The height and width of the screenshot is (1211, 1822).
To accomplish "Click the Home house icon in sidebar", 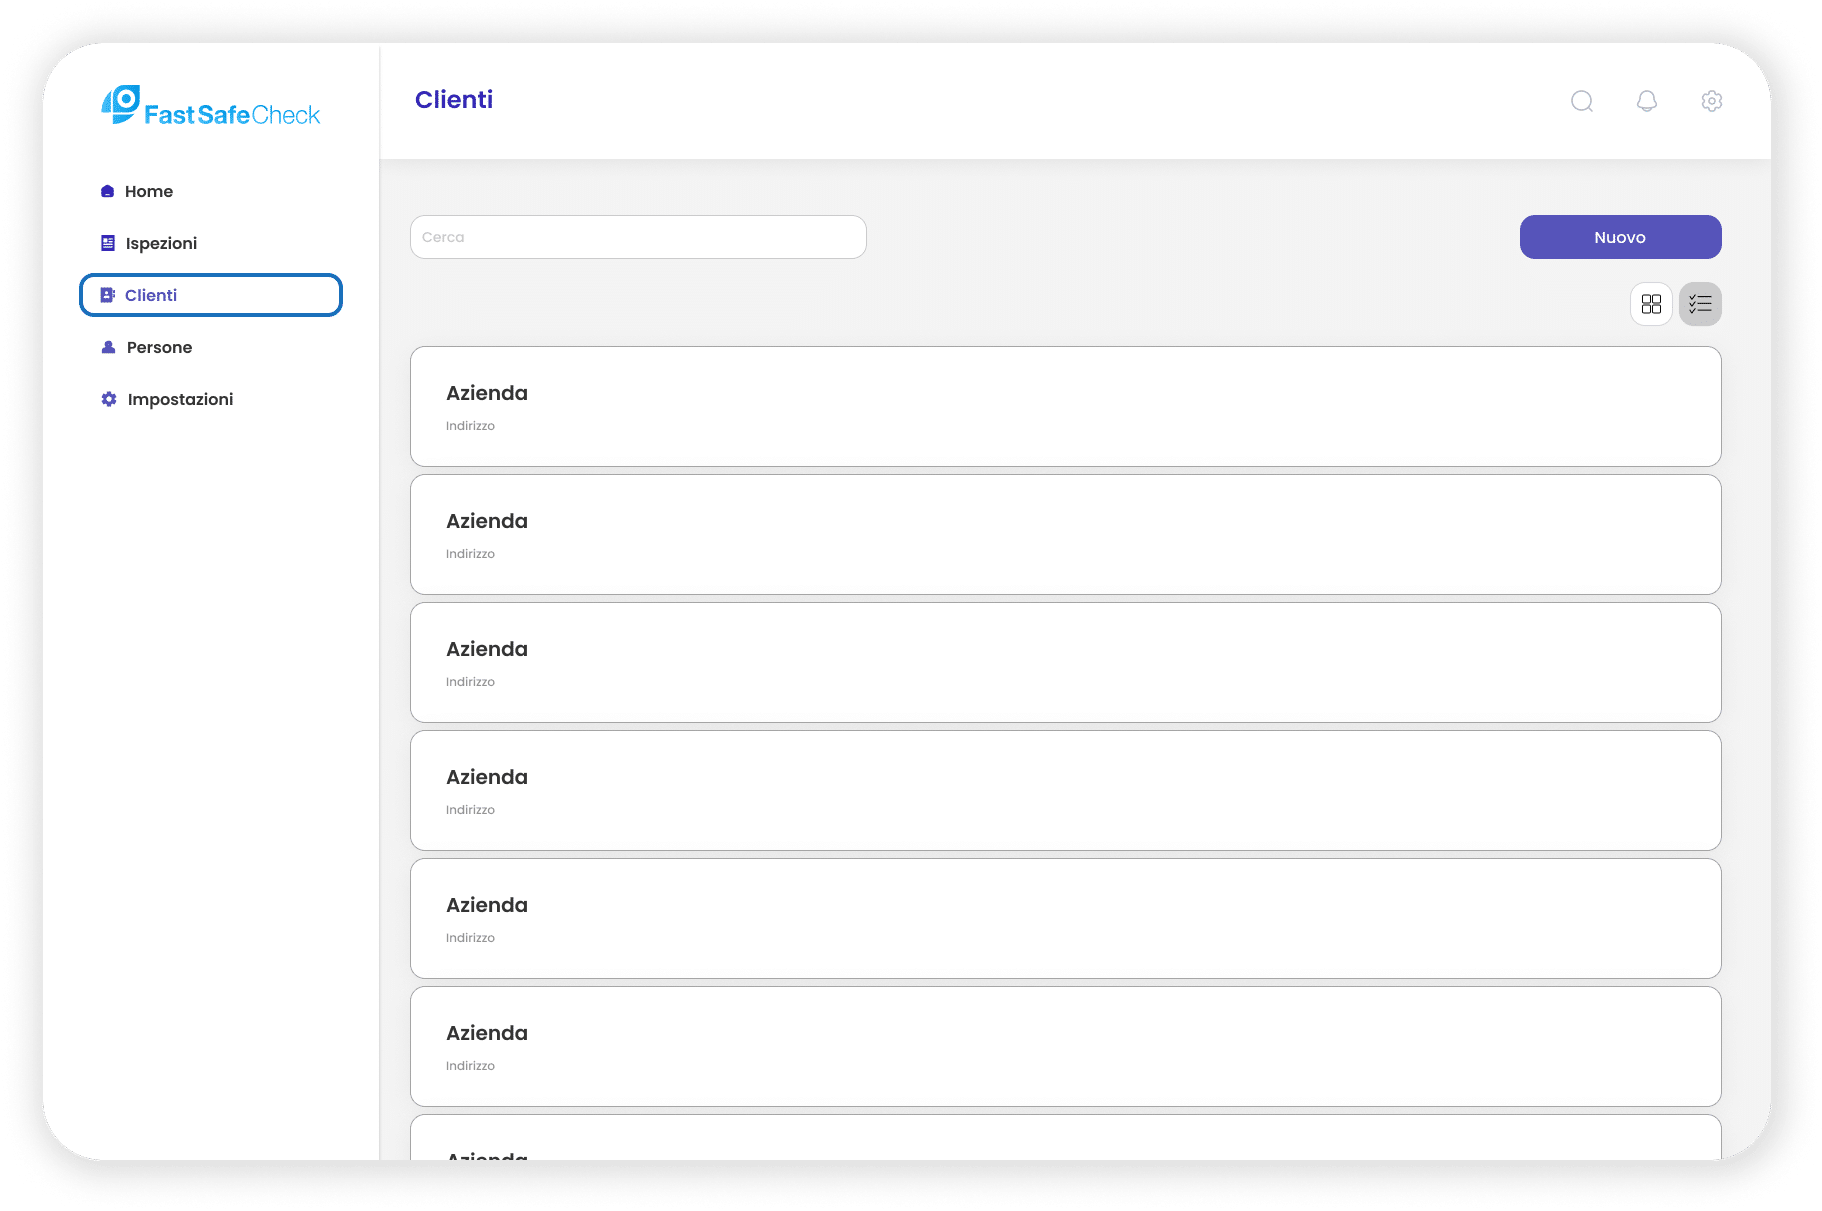I will [108, 191].
